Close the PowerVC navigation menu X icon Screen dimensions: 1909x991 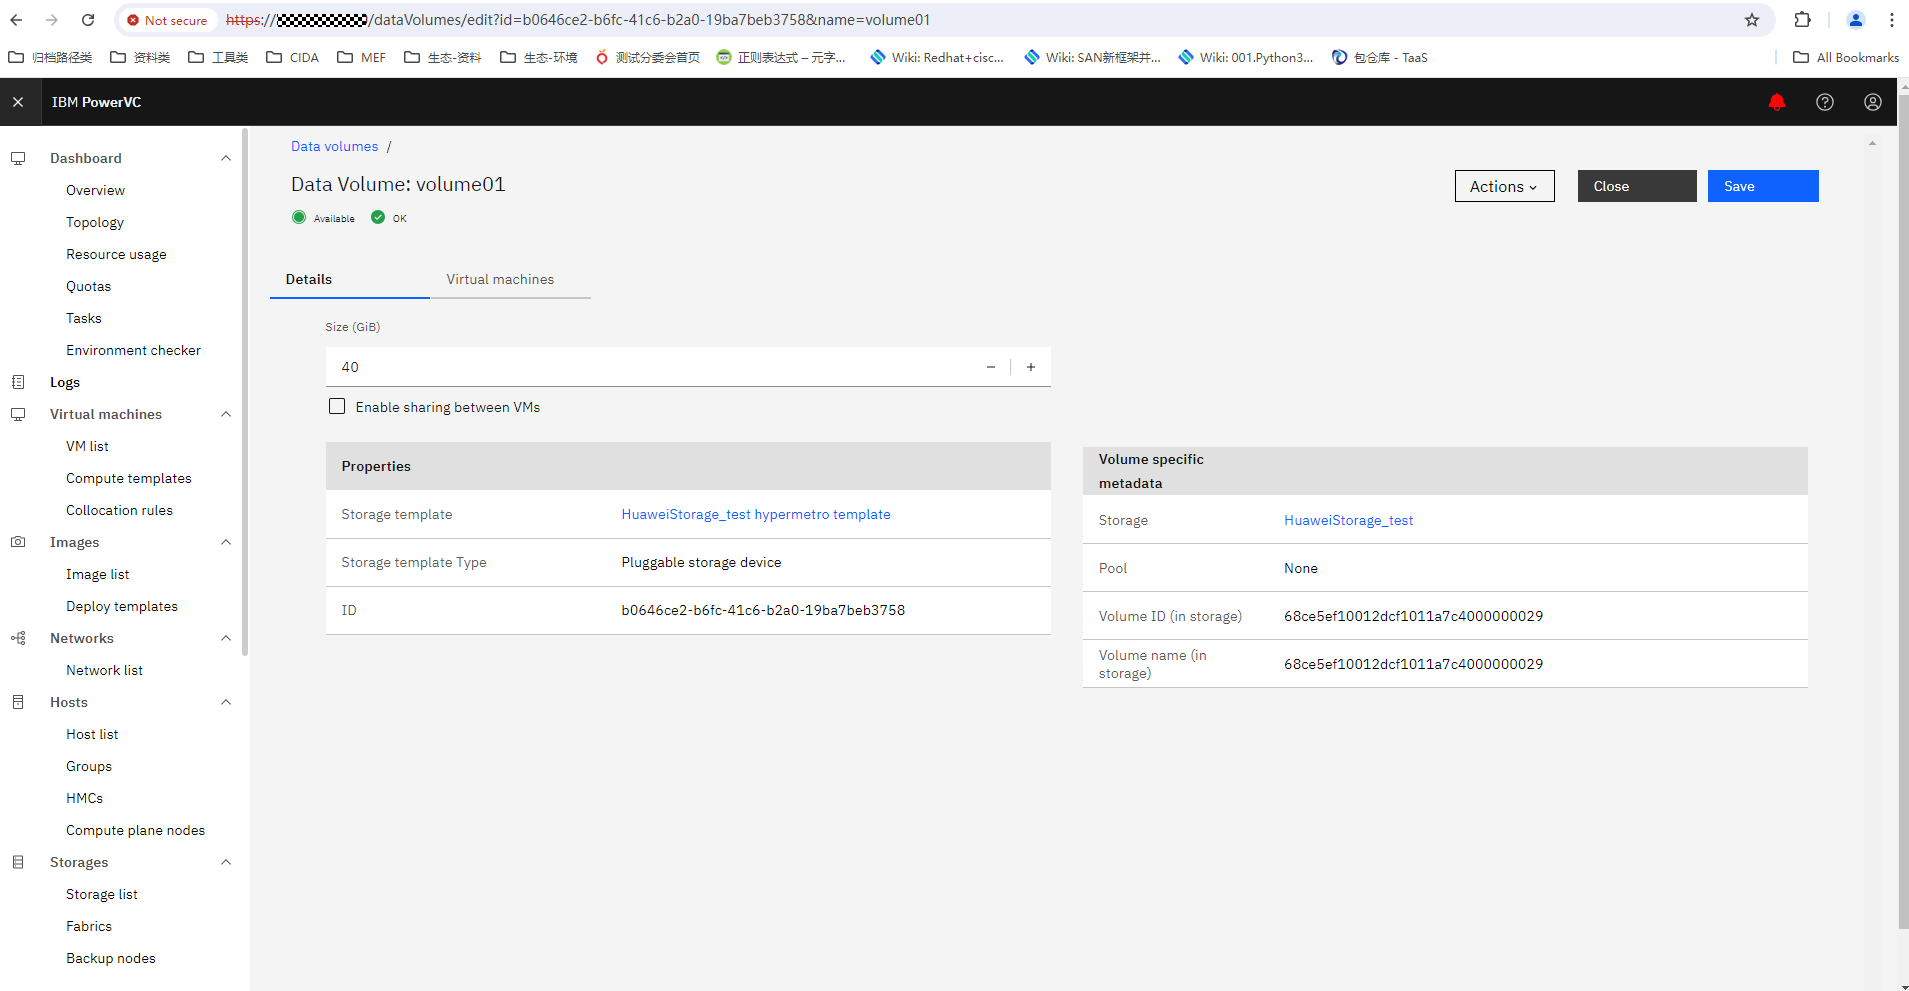18,102
